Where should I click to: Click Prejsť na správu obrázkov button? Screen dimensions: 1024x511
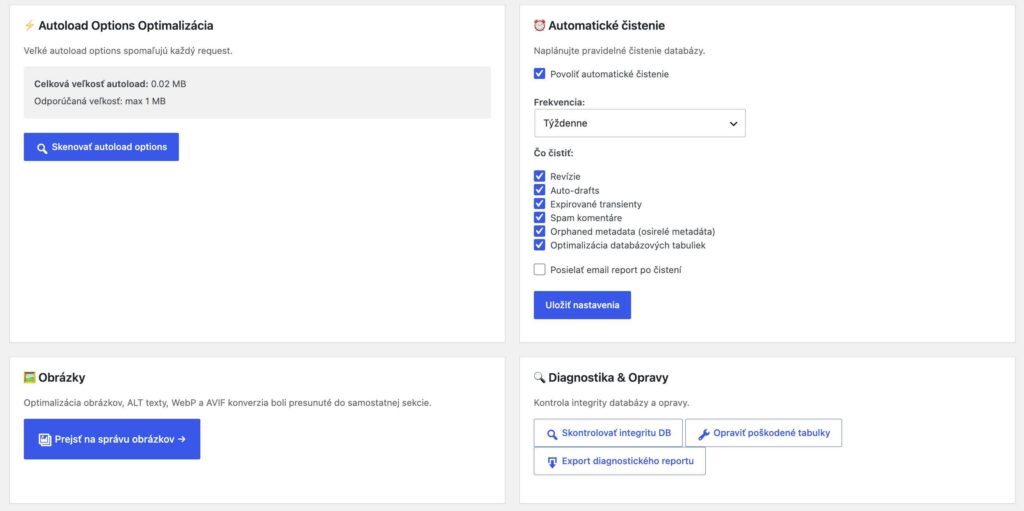112,439
